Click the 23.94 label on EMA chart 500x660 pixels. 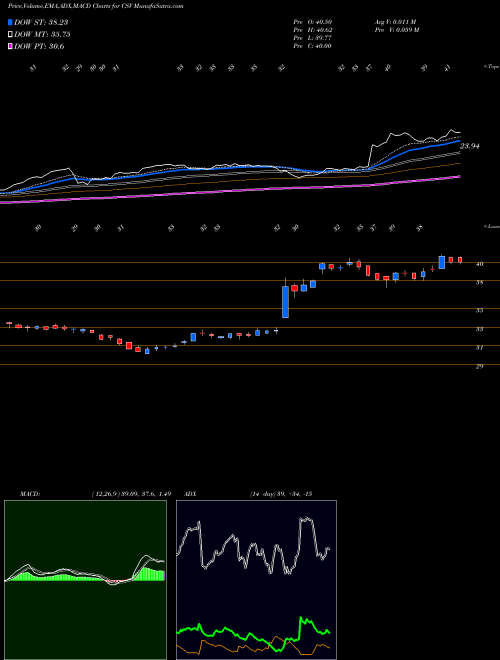click(470, 146)
